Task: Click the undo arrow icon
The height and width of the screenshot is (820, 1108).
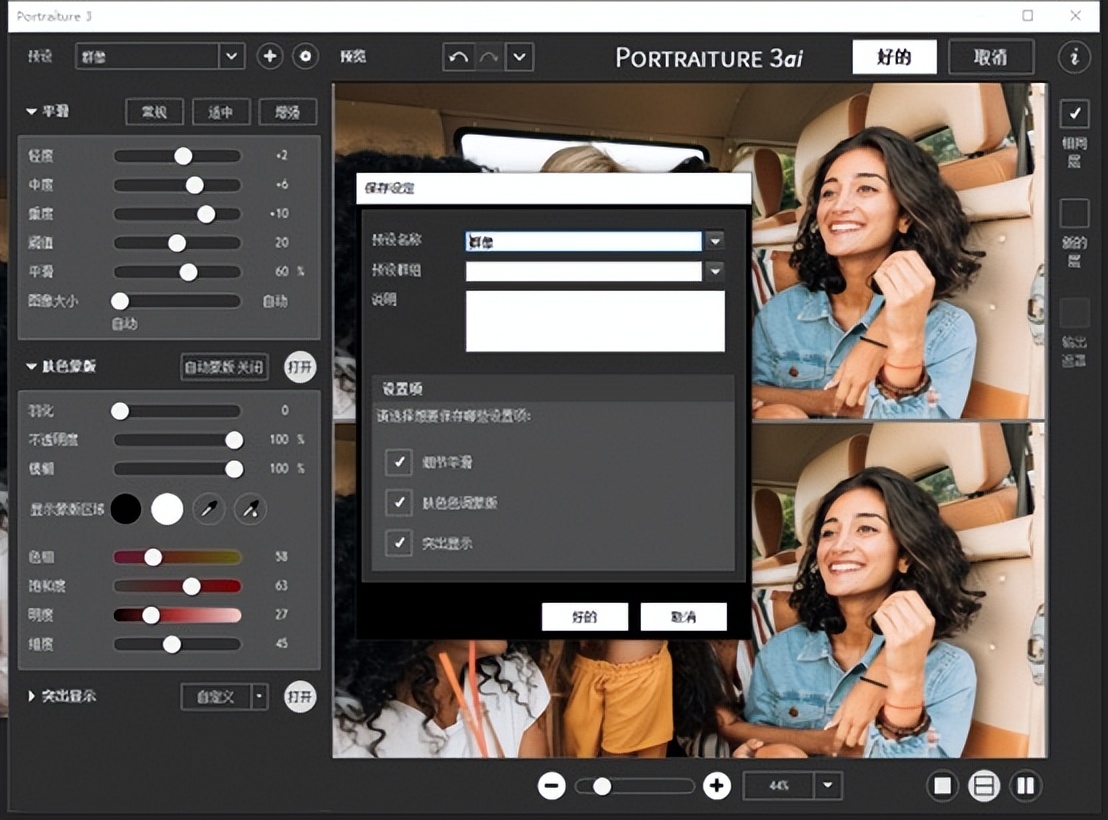Action: (x=458, y=57)
